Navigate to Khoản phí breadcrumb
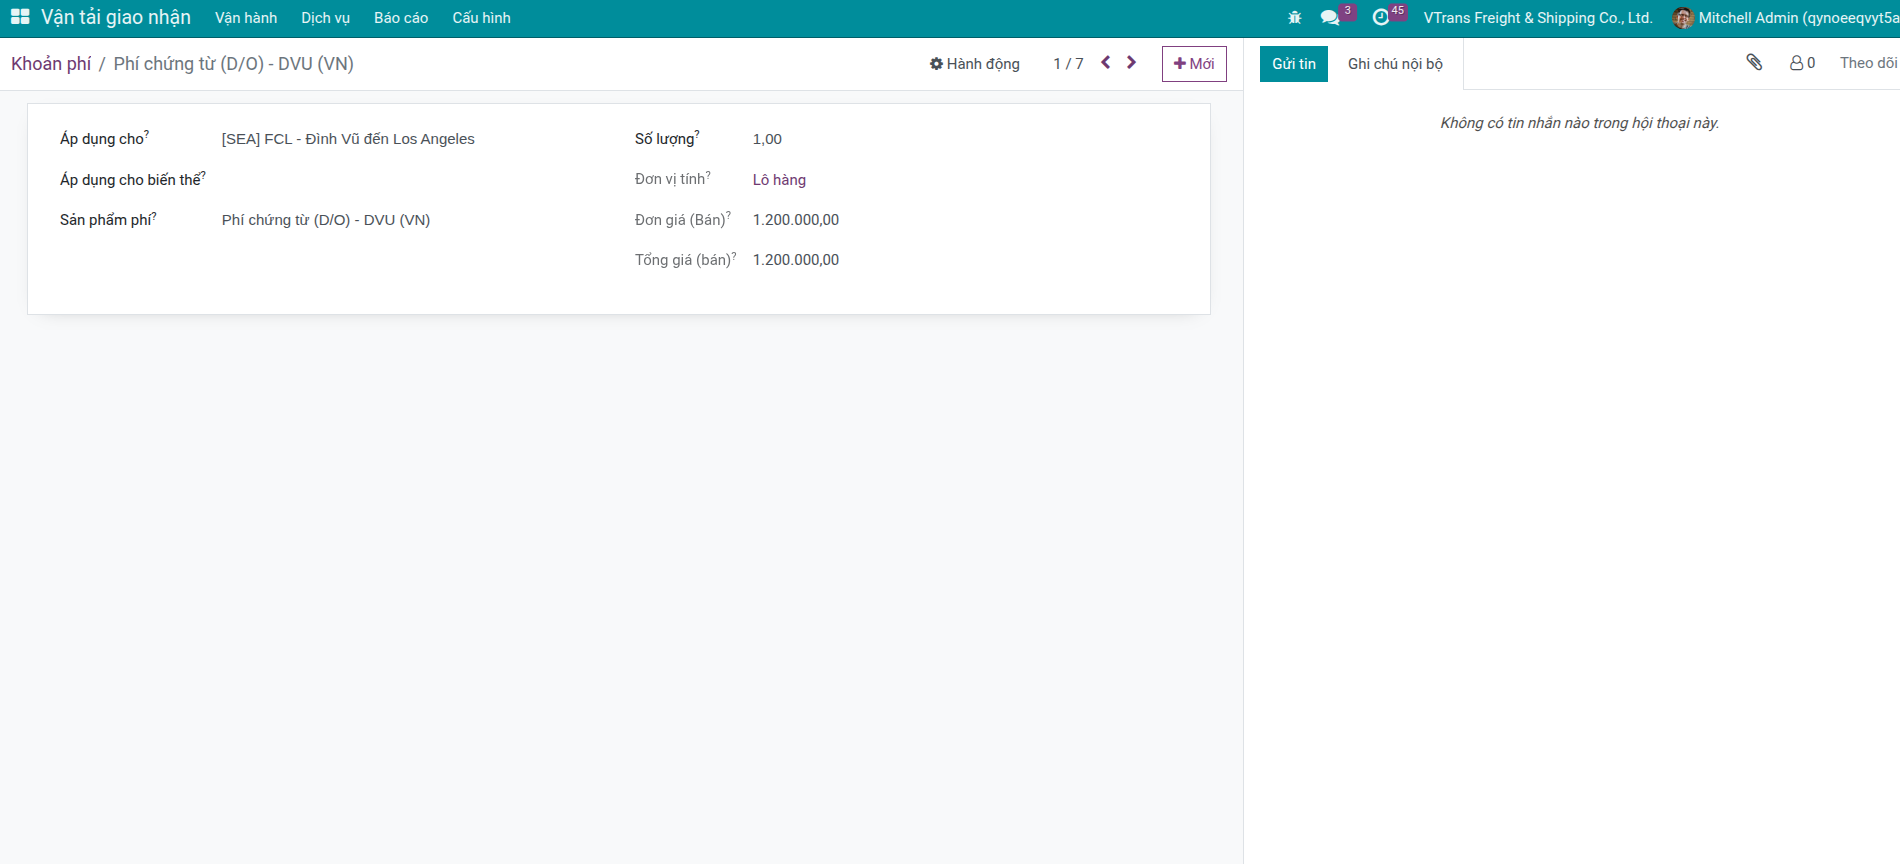 pos(51,64)
